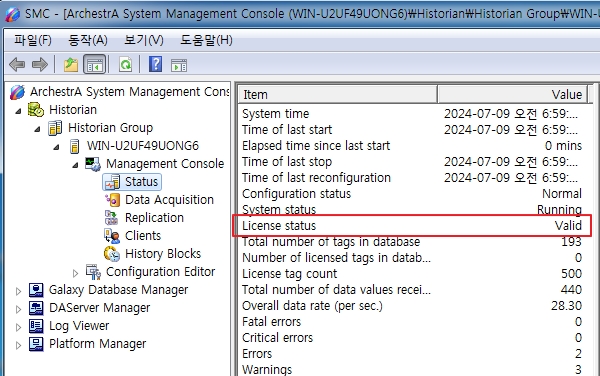Expand the Platform Manager node
600x376 pixels.
(x=18, y=345)
